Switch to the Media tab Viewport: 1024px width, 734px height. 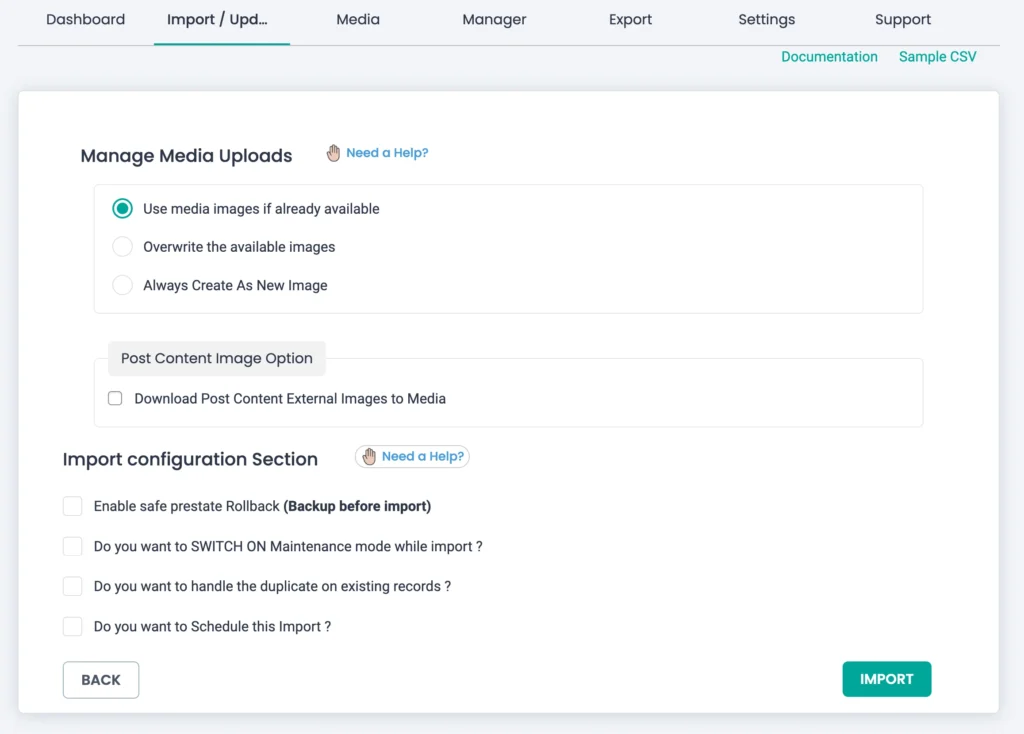click(x=358, y=20)
